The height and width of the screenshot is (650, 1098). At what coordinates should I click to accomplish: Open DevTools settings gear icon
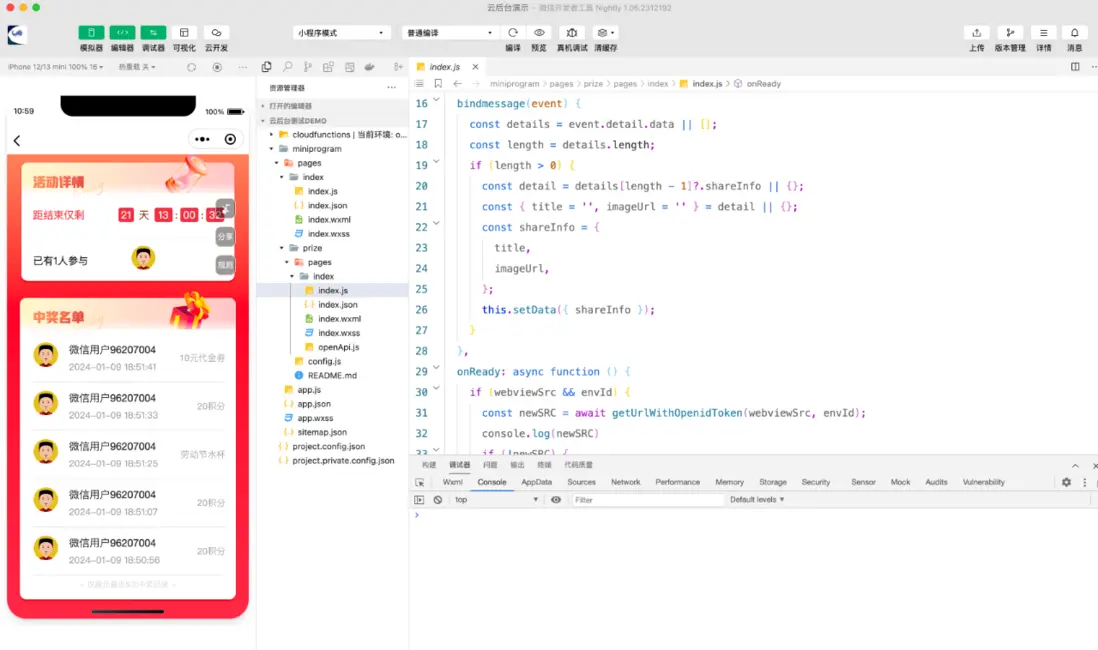click(1066, 482)
